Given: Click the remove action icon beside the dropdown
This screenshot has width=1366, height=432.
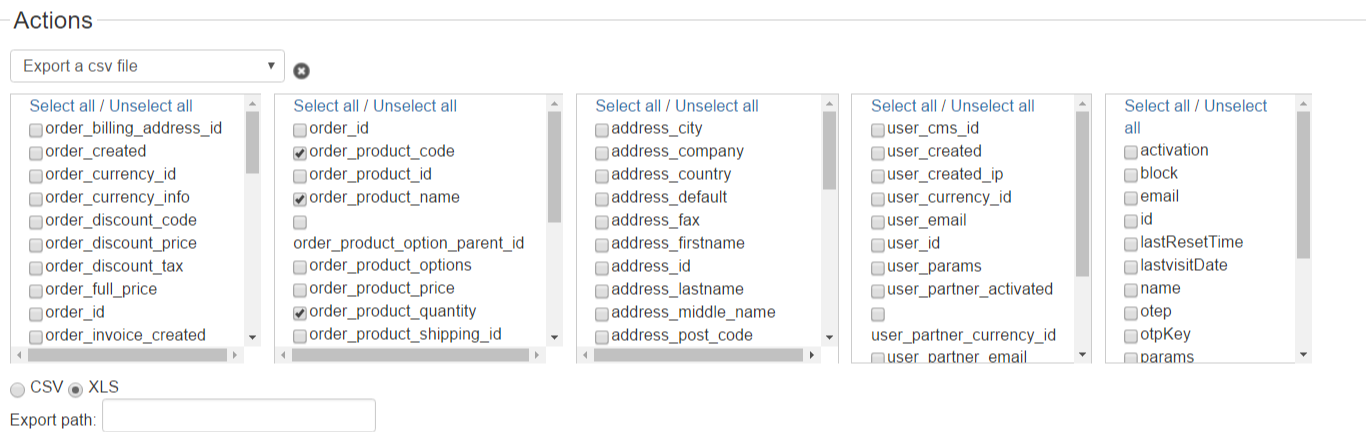Looking at the screenshot, I should pyautogui.click(x=301, y=70).
